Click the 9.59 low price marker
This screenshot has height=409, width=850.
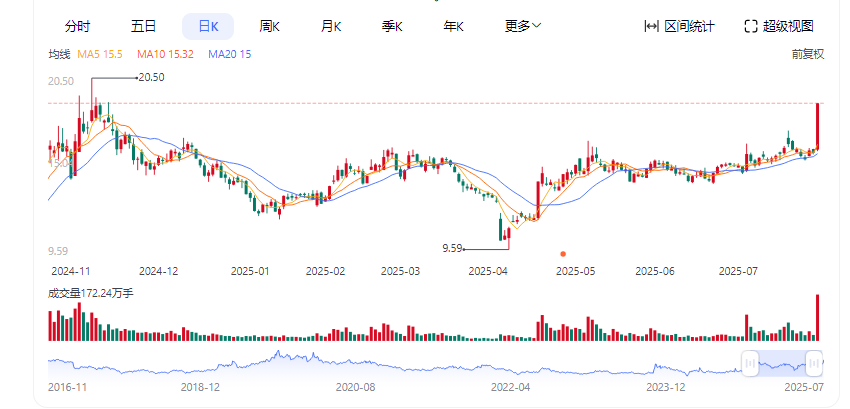click(453, 248)
